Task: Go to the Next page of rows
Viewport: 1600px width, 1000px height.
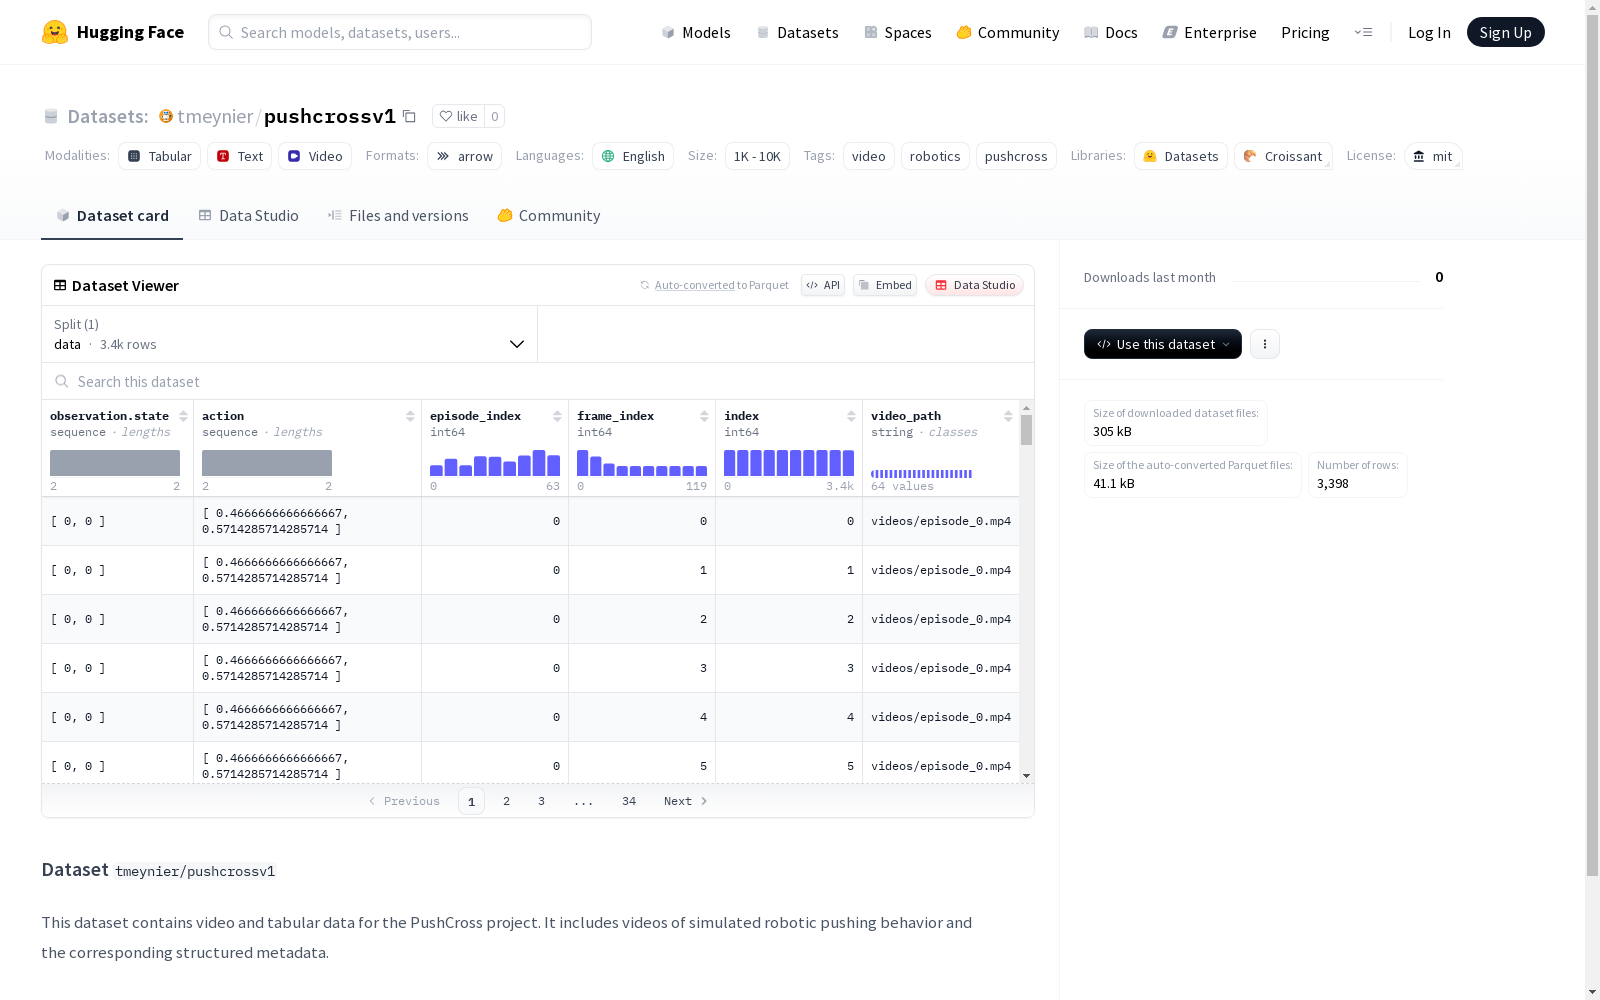Action: click(686, 801)
